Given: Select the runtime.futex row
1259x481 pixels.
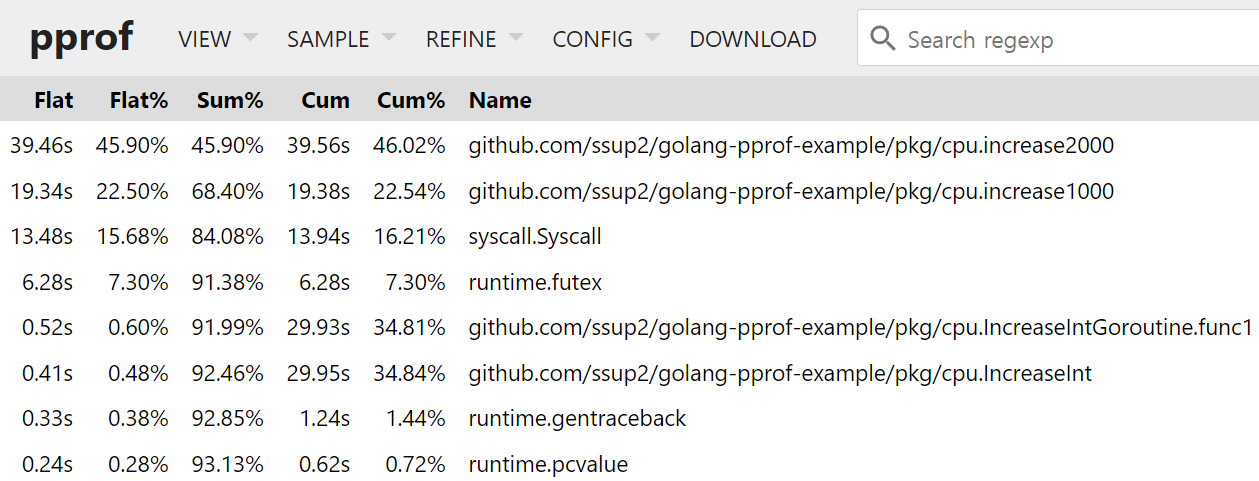Looking at the screenshot, I should 629,283.
